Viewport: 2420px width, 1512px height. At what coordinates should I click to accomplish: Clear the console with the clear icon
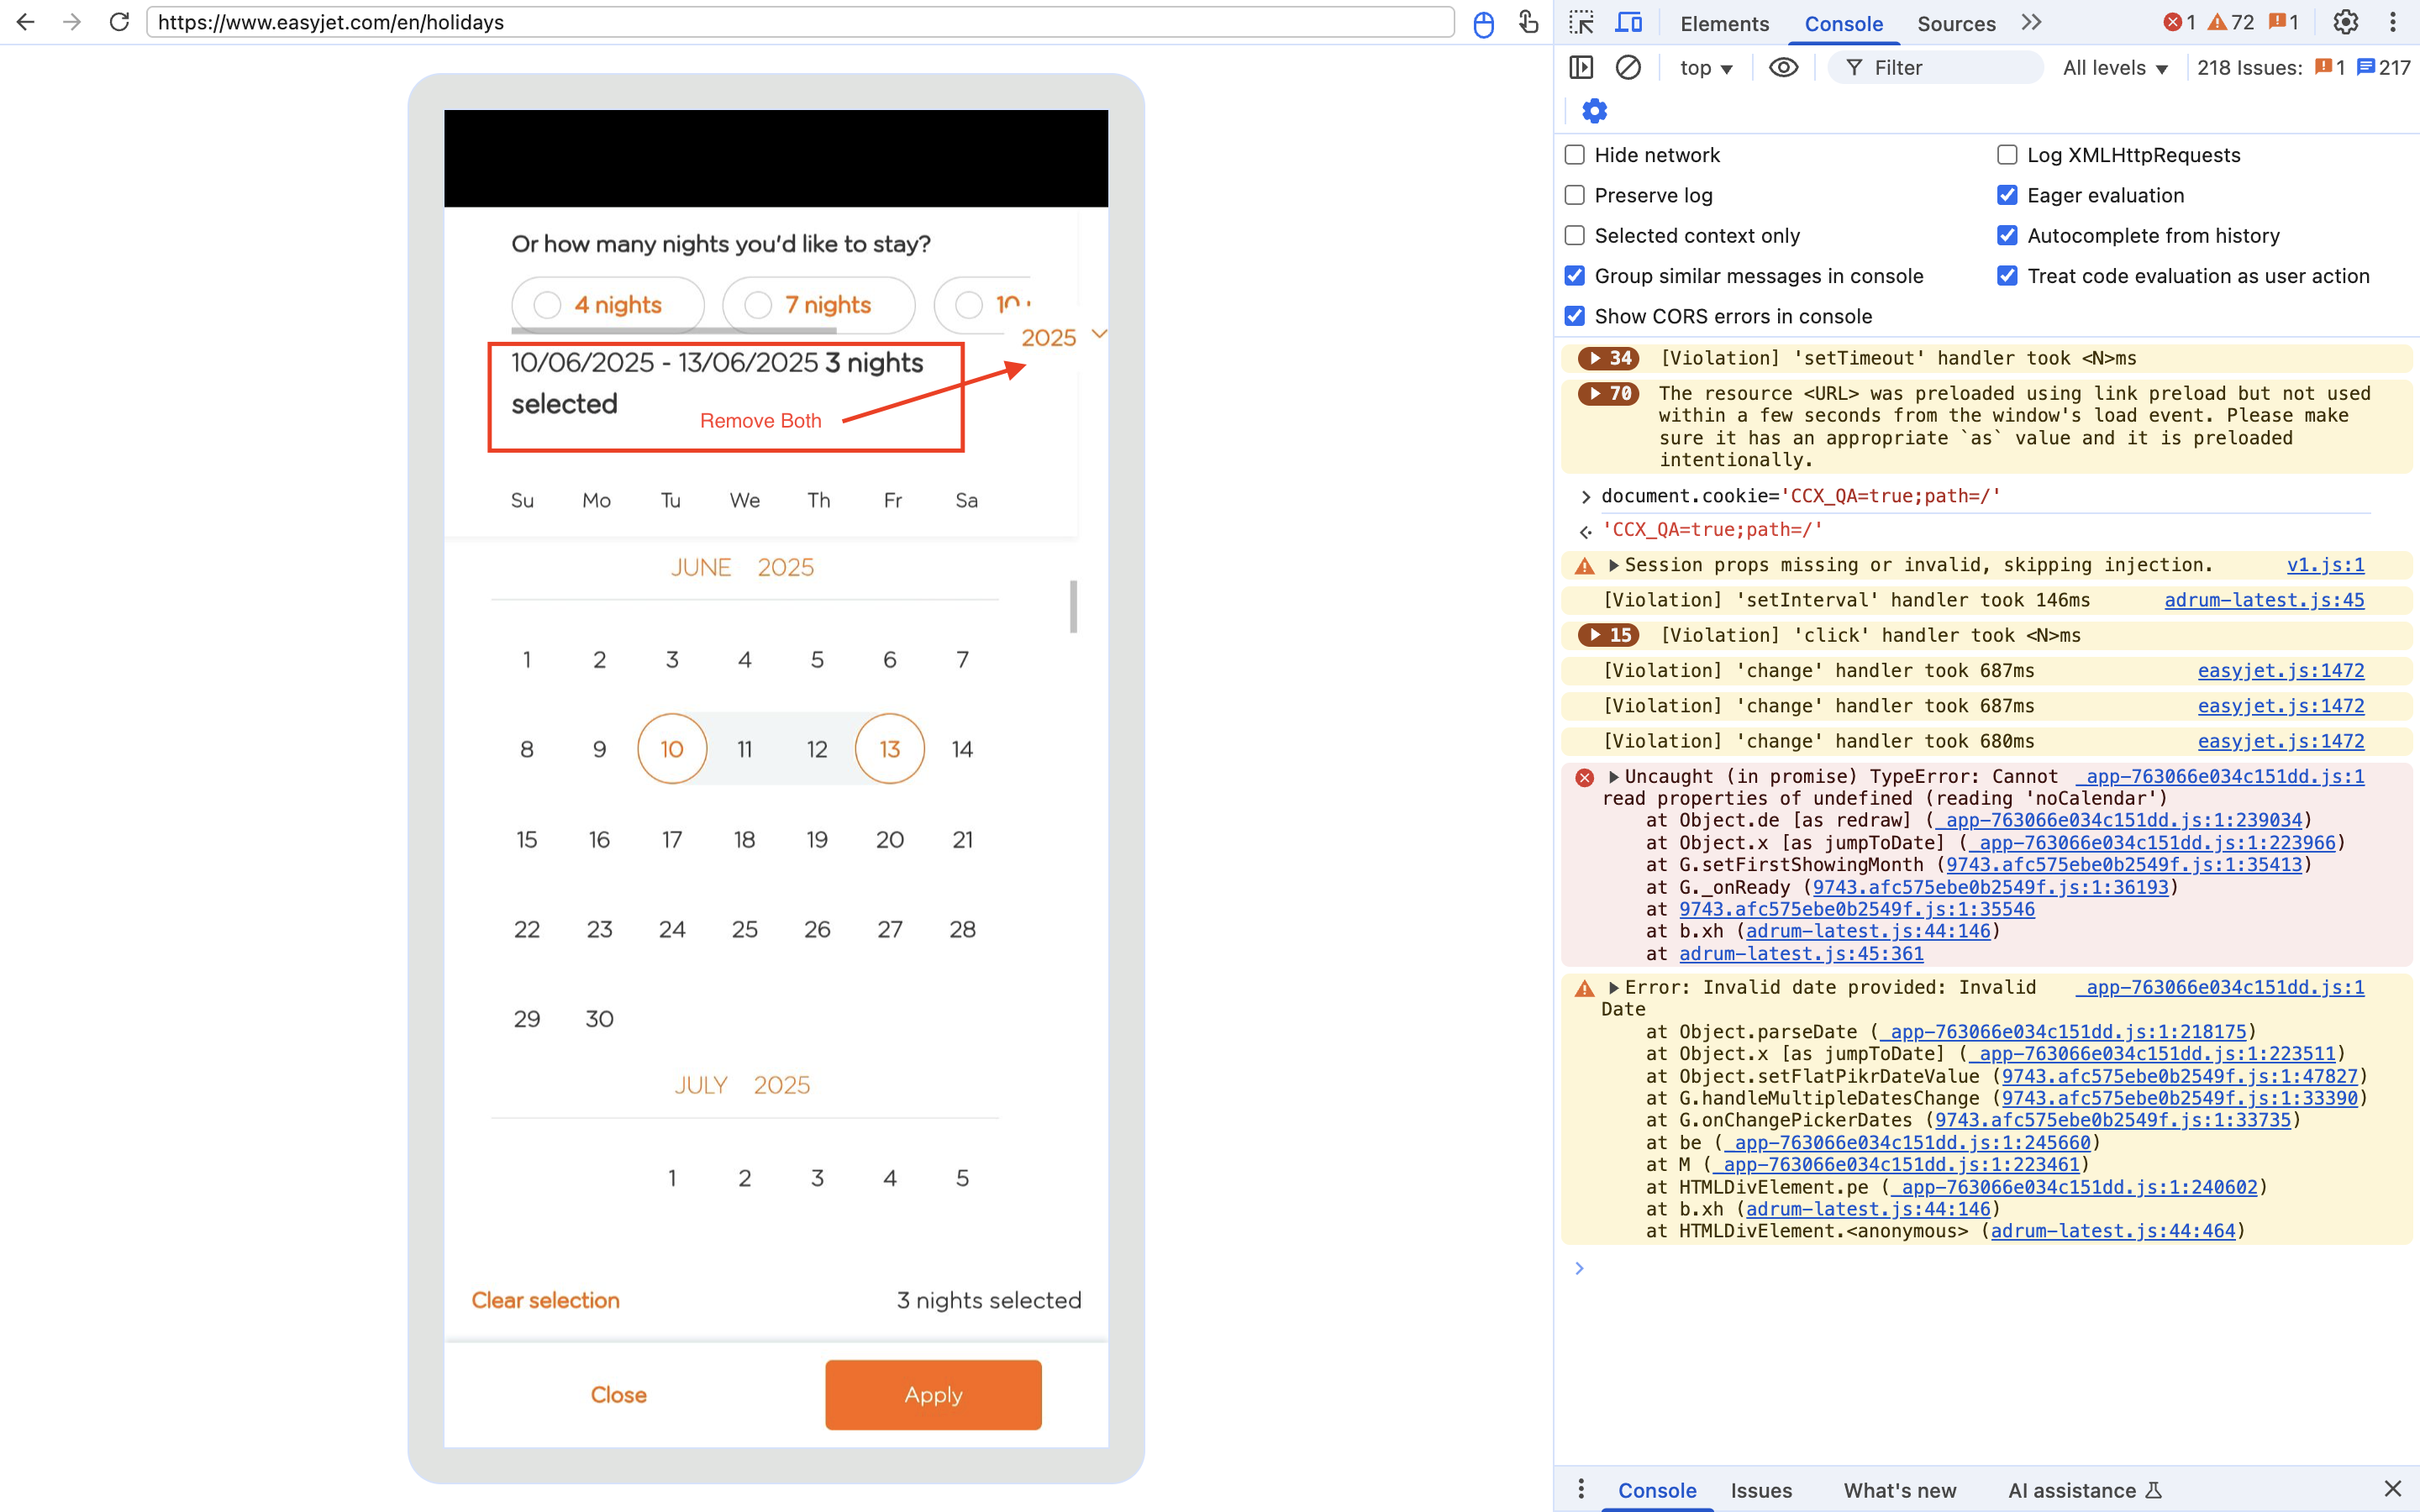(x=1628, y=67)
